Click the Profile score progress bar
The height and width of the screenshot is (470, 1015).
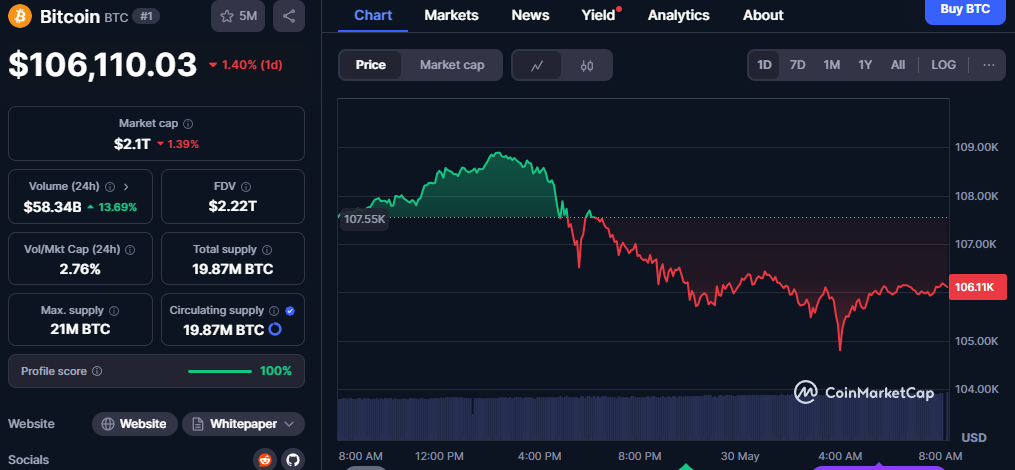(219, 372)
